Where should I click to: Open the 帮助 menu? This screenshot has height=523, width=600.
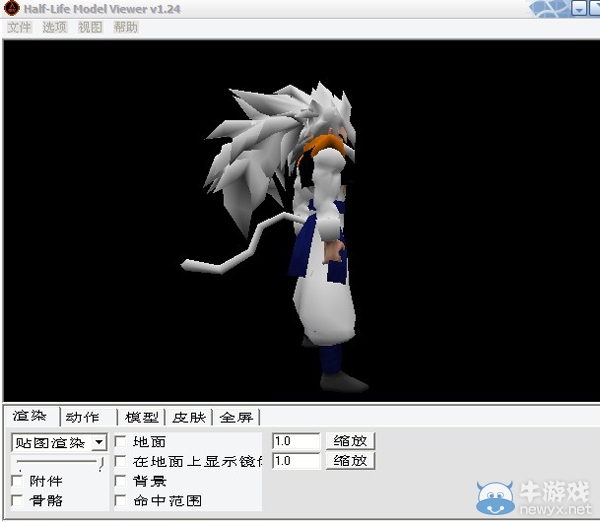pyautogui.click(x=126, y=27)
